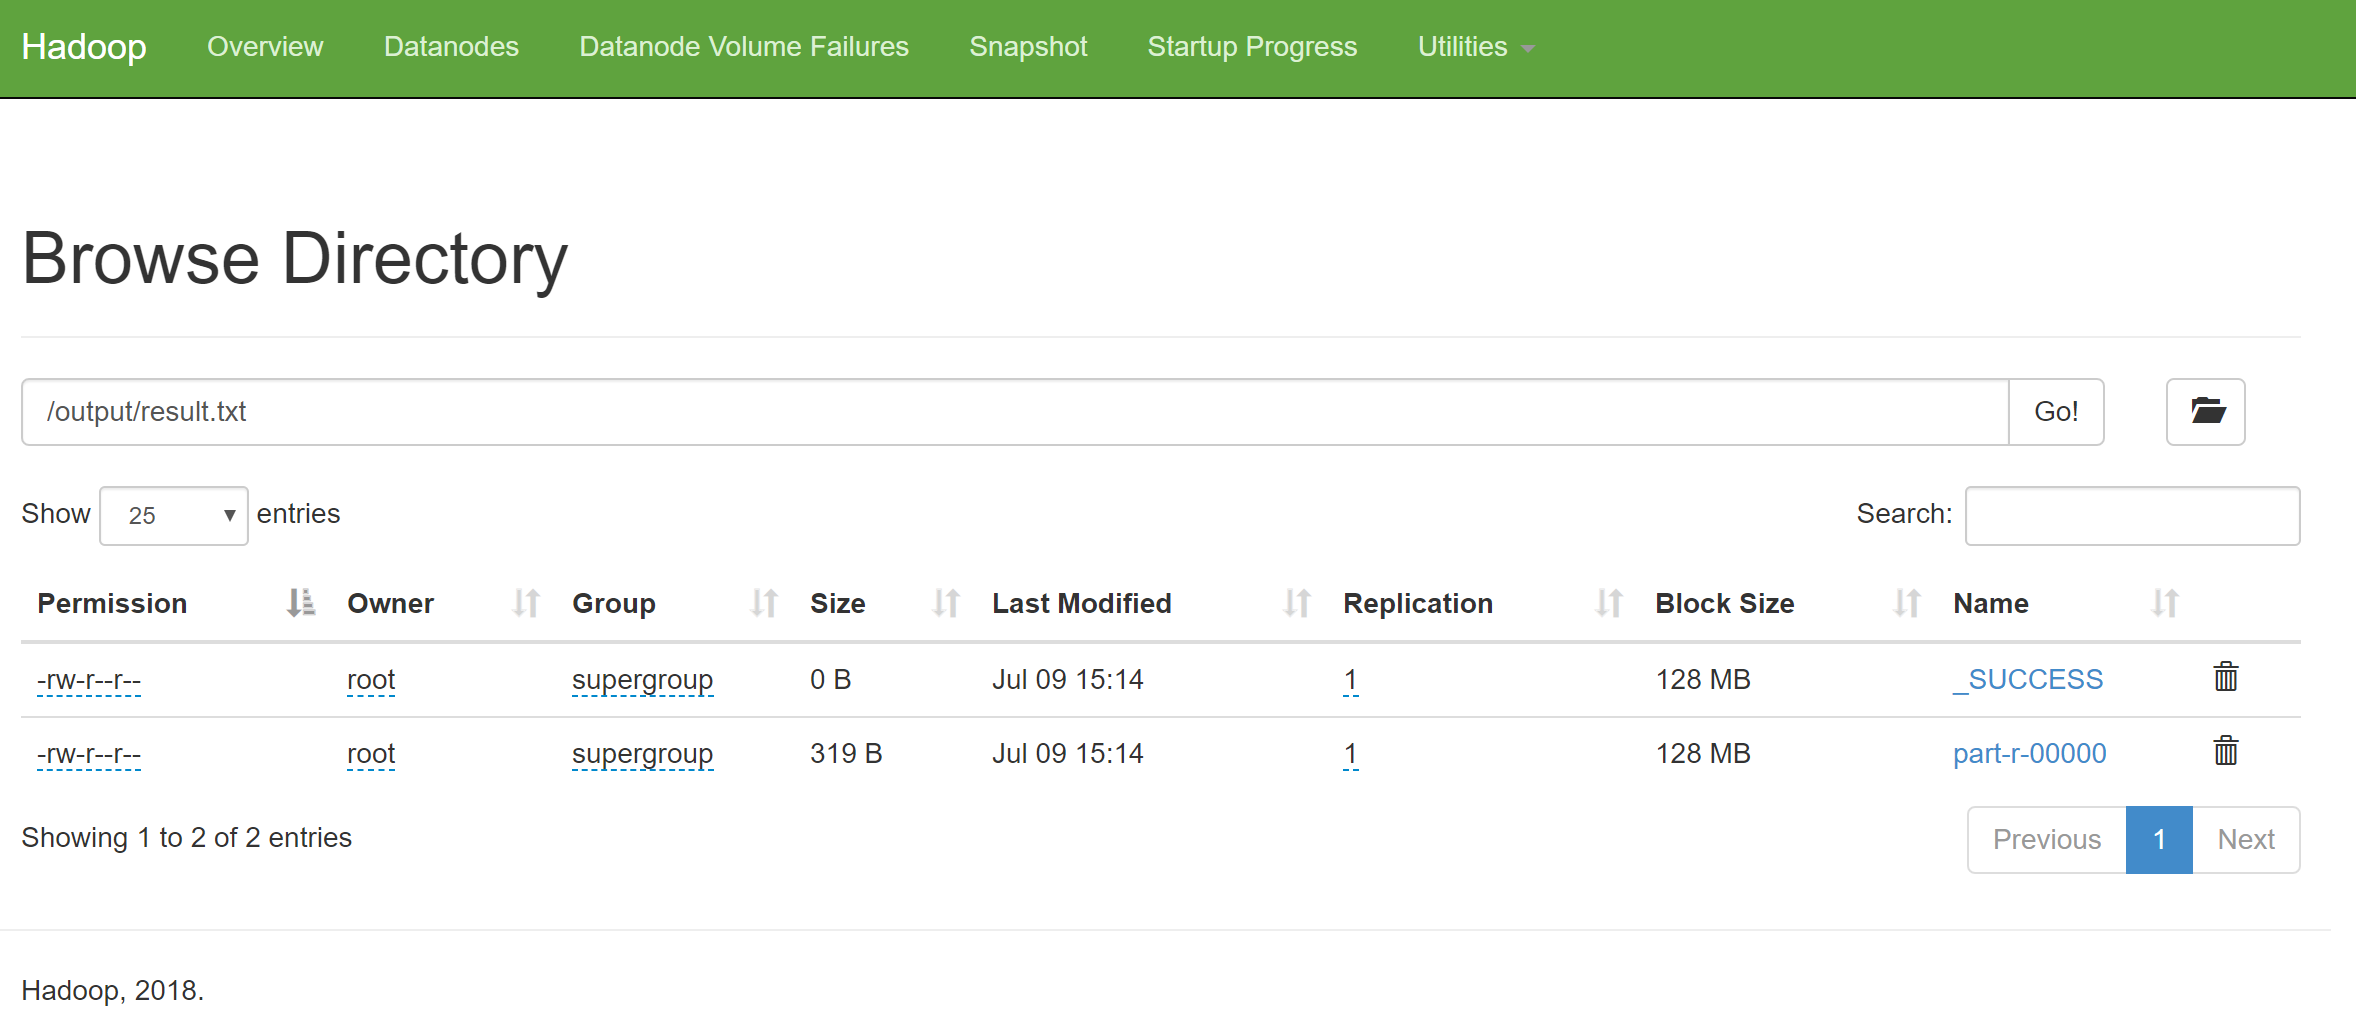Change page size via the 25 entries selector

pyautogui.click(x=173, y=515)
